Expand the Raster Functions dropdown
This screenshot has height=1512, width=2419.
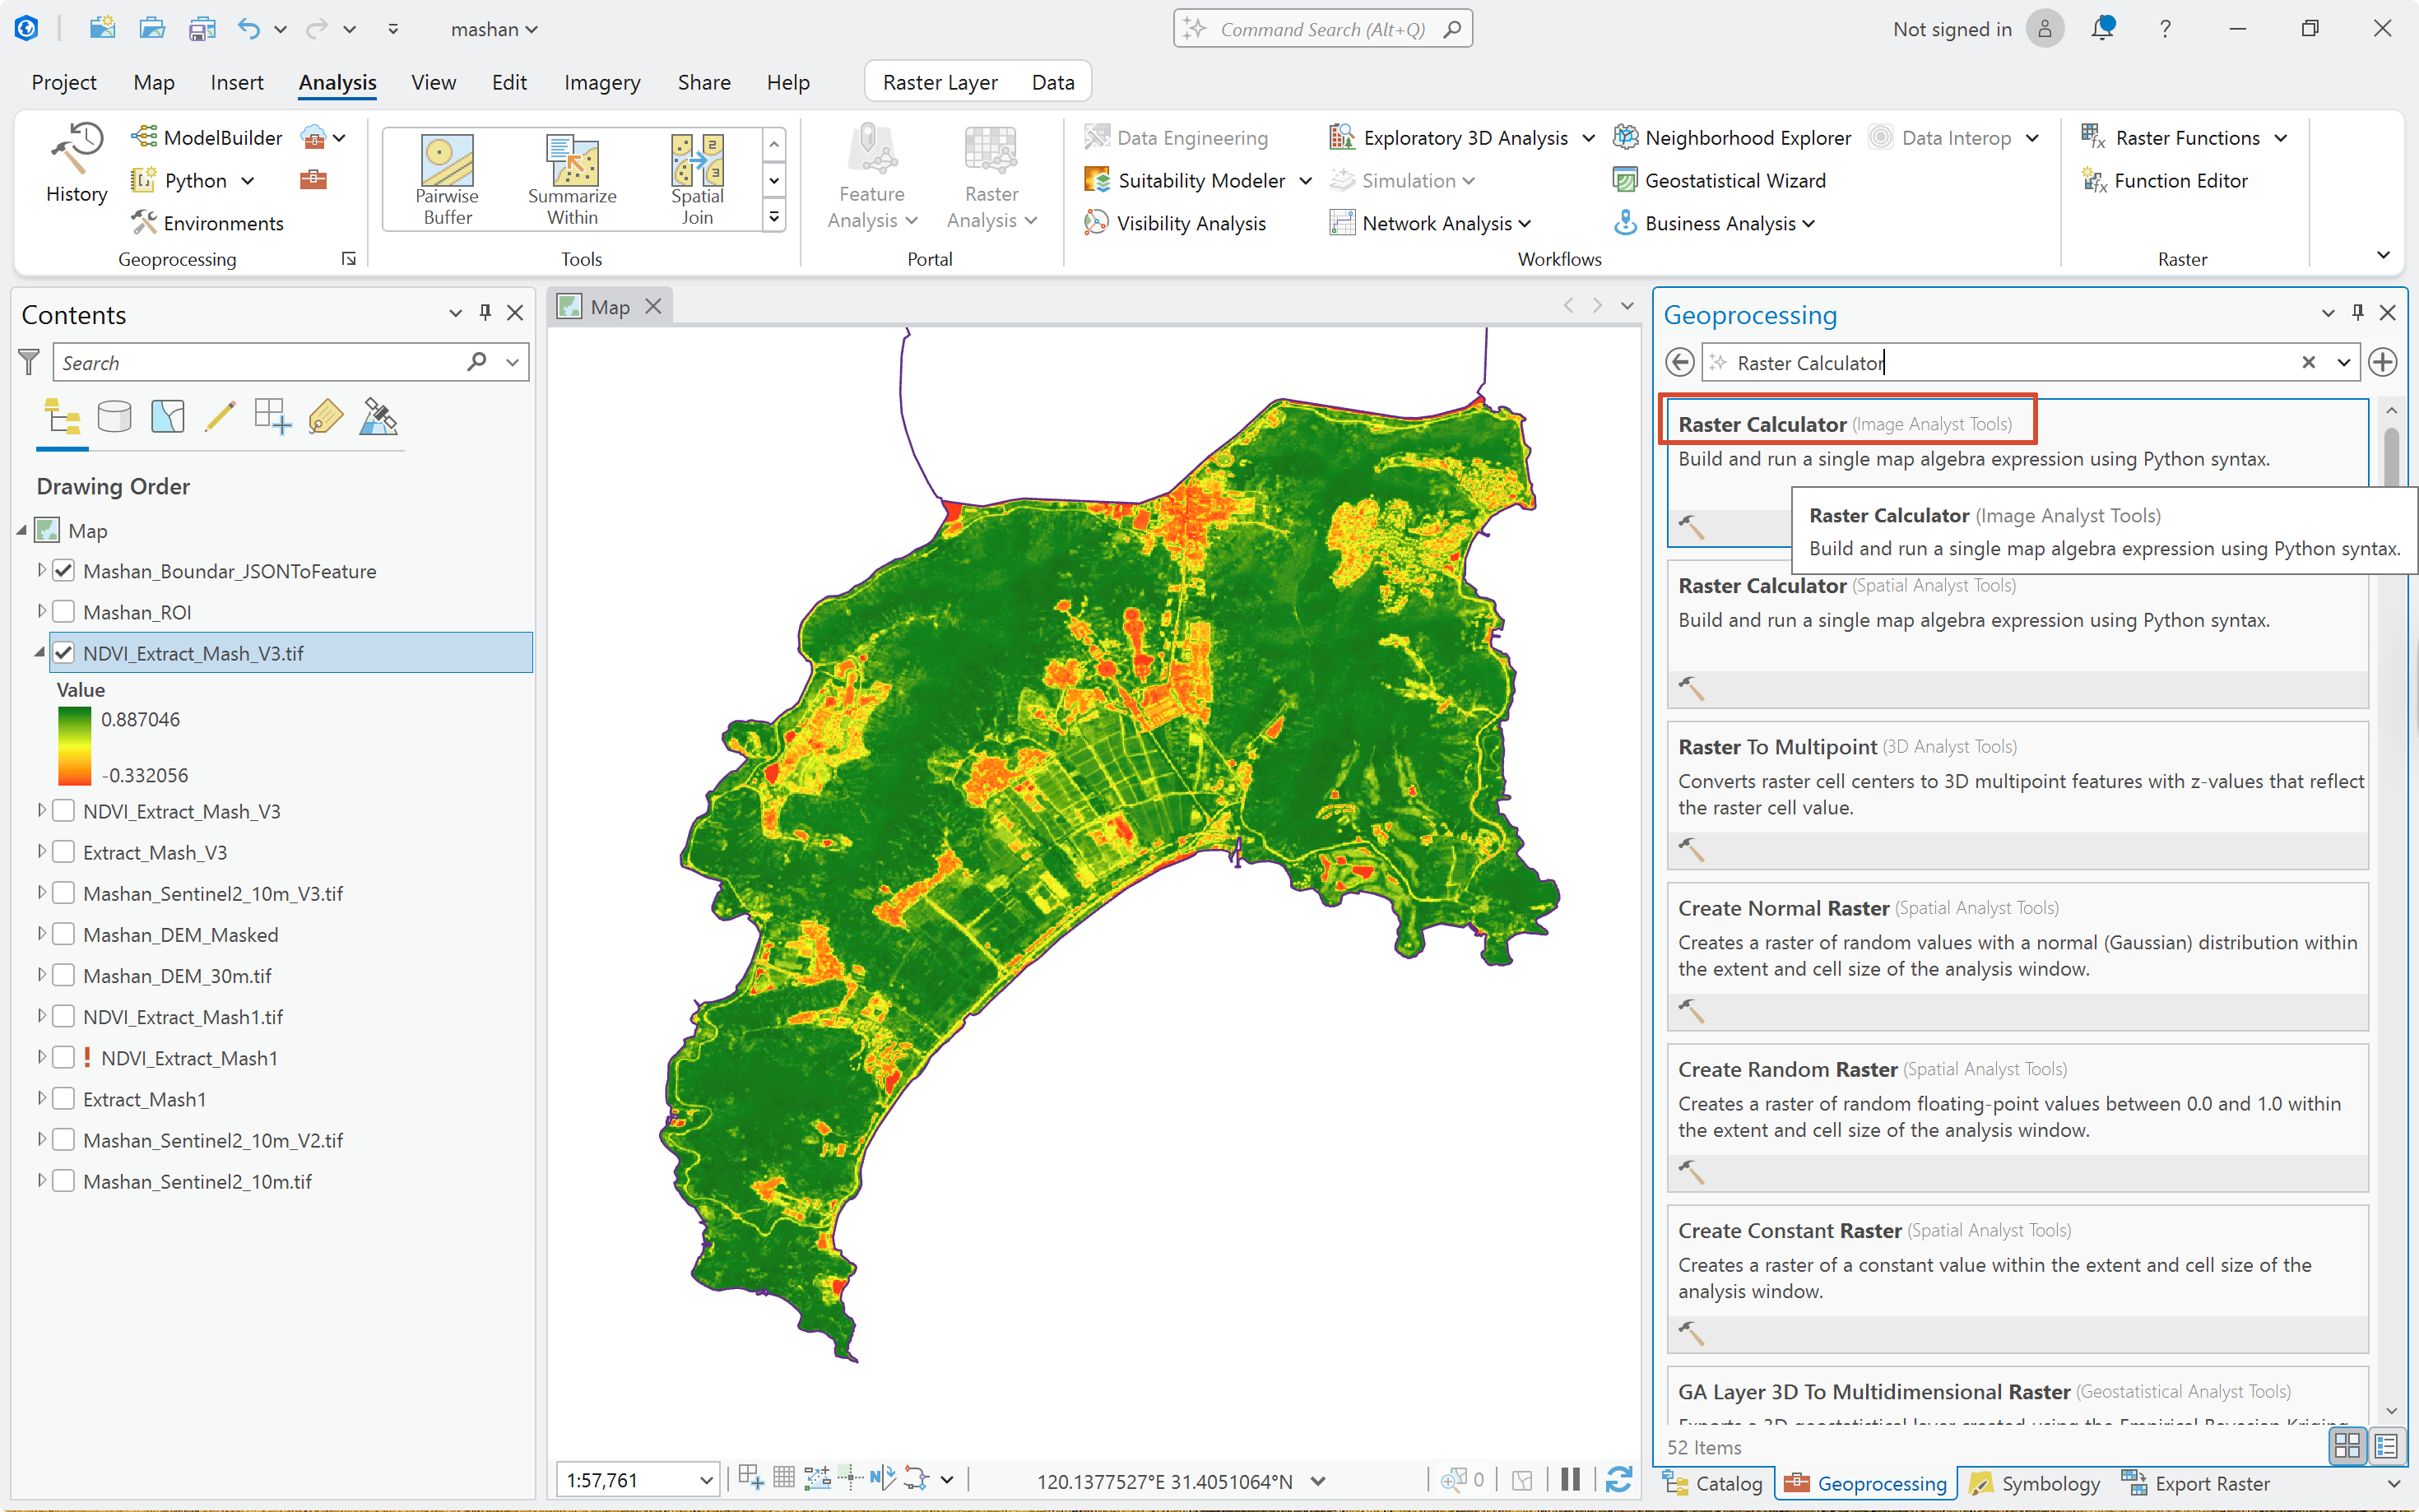click(2280, 138)
